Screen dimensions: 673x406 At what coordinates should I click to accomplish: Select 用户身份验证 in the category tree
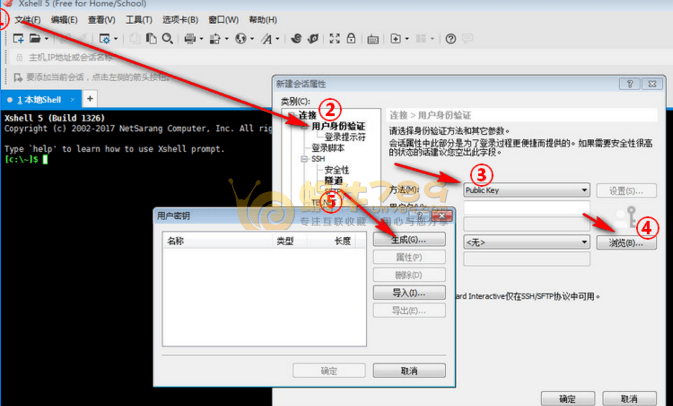pos(338,126)
